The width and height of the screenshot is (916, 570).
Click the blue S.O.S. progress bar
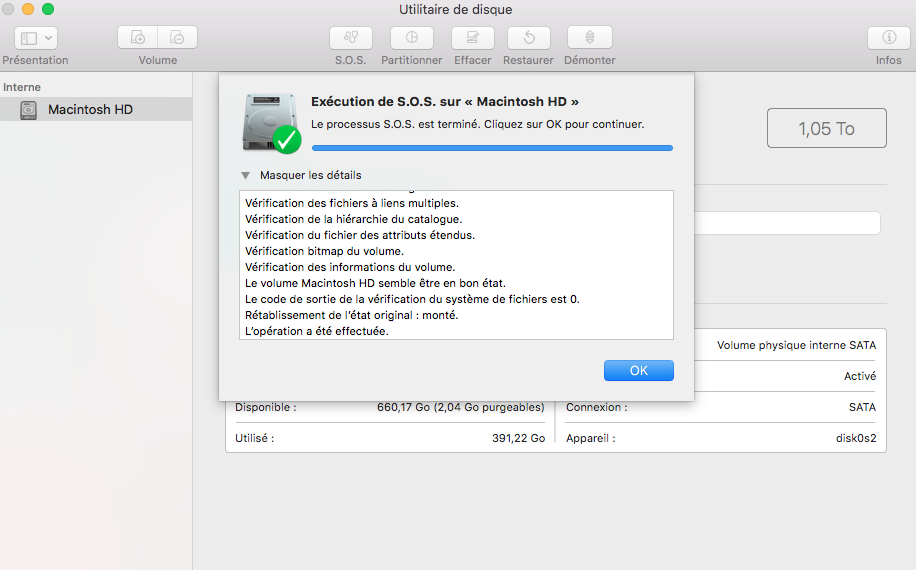pyautogui.click(x=492, y=147)
